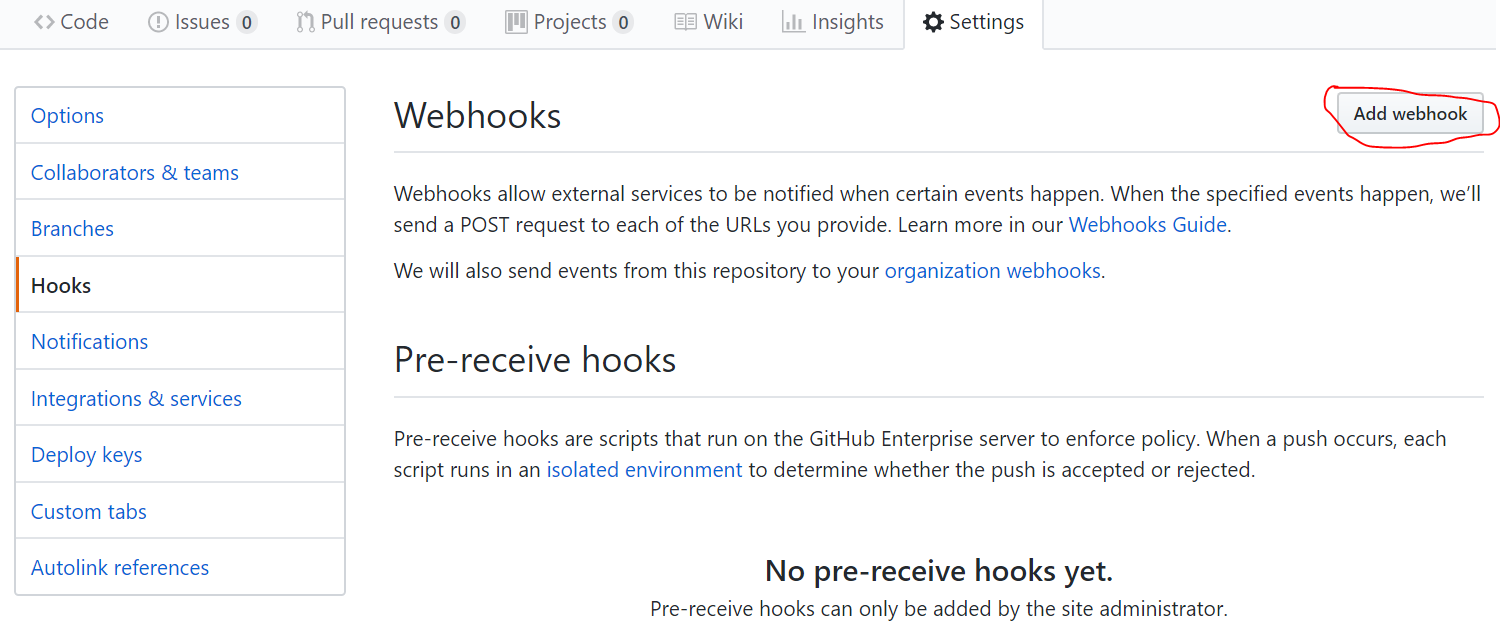The height and width of the screenshot is (641, 1500).
Task: Open the Code tab
Action: coord(71,22)
